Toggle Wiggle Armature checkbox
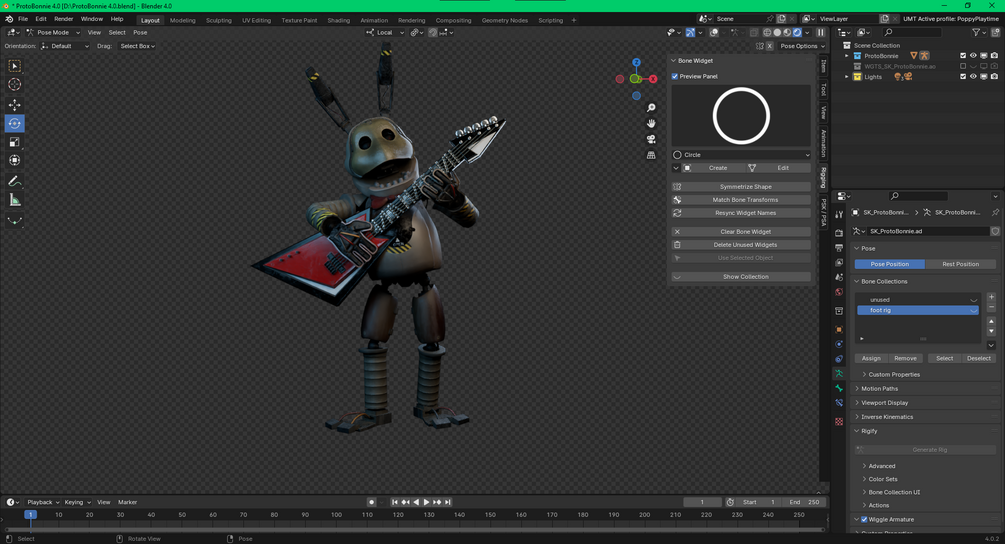The image size is (1005, 544). (864, 519)
